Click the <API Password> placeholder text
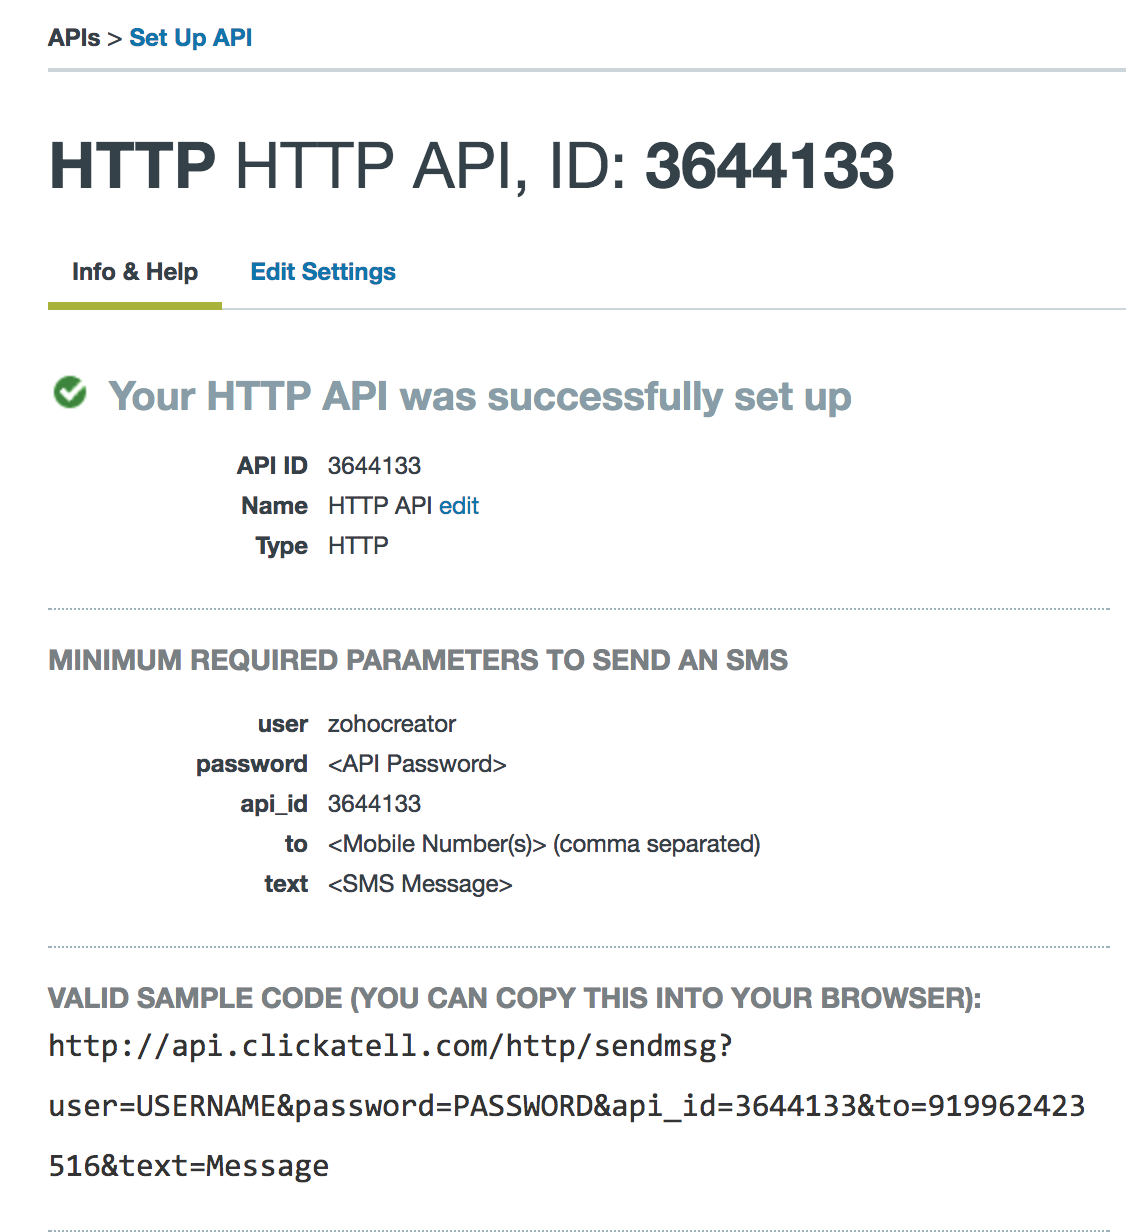 (x=417, y=764)
